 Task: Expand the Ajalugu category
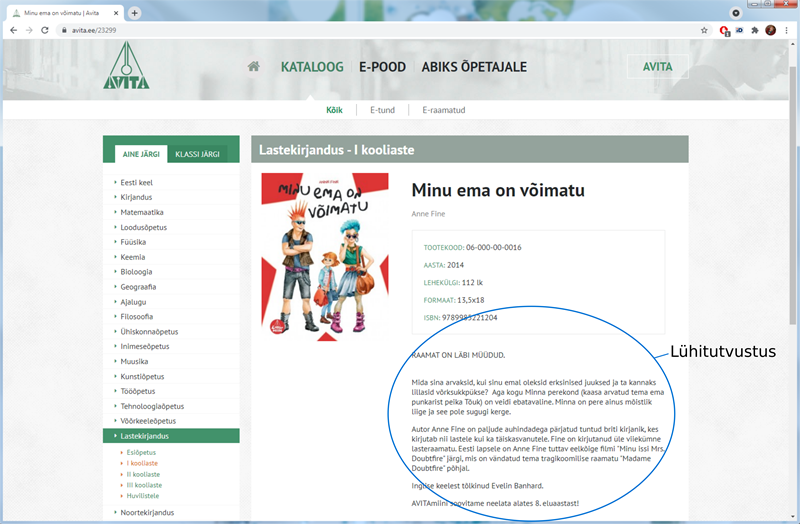coord(133,302)
